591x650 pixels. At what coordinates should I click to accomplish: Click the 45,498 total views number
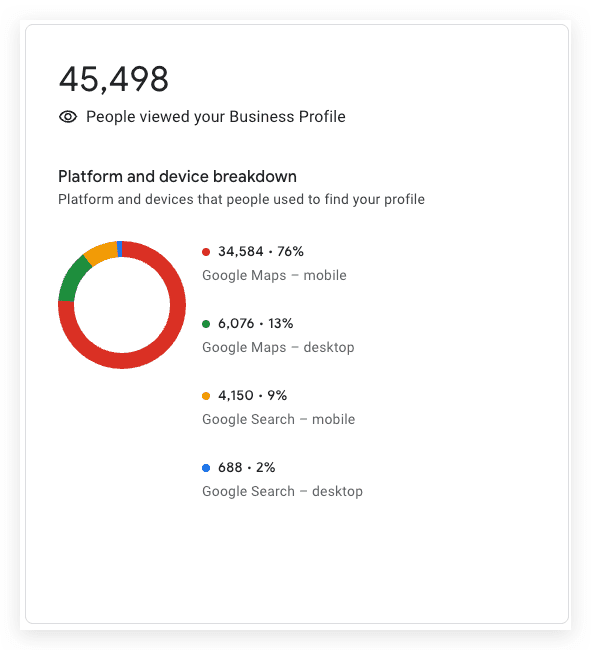pyautogui.click(x=114, y=79)
